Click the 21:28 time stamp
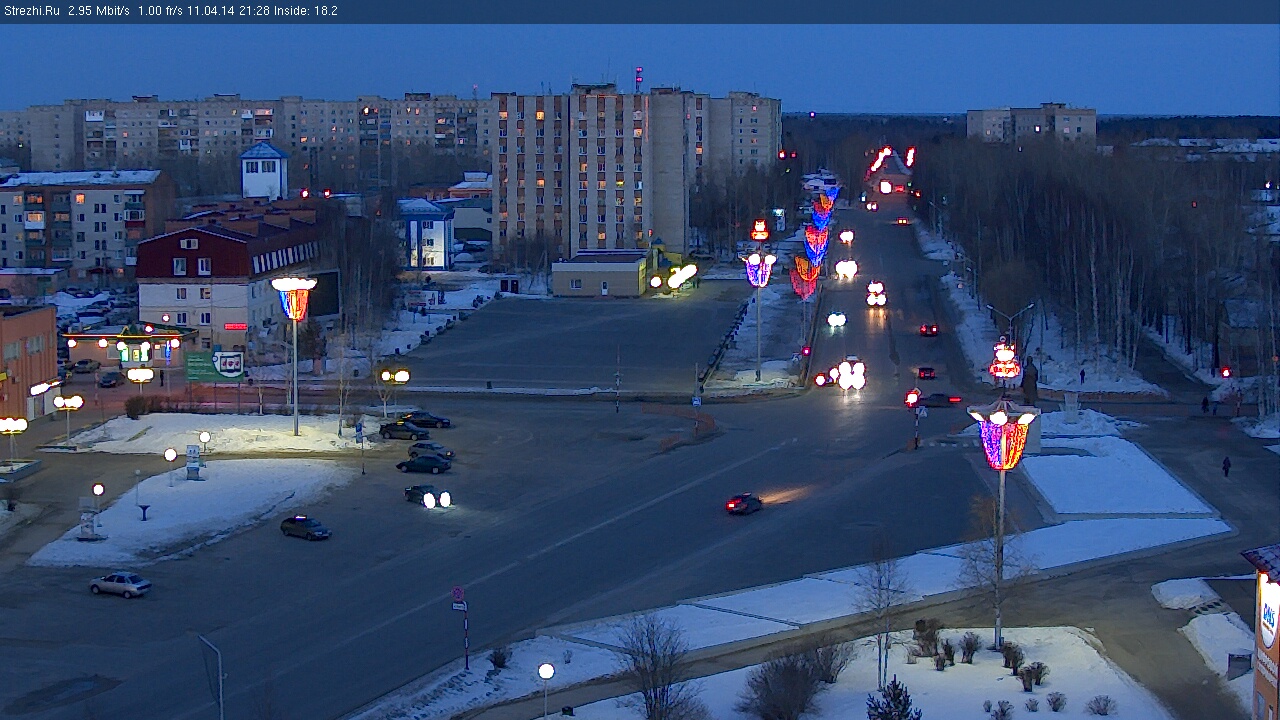Image resolution: width=1280 pixels, height=720 pixels. point(253,11)
